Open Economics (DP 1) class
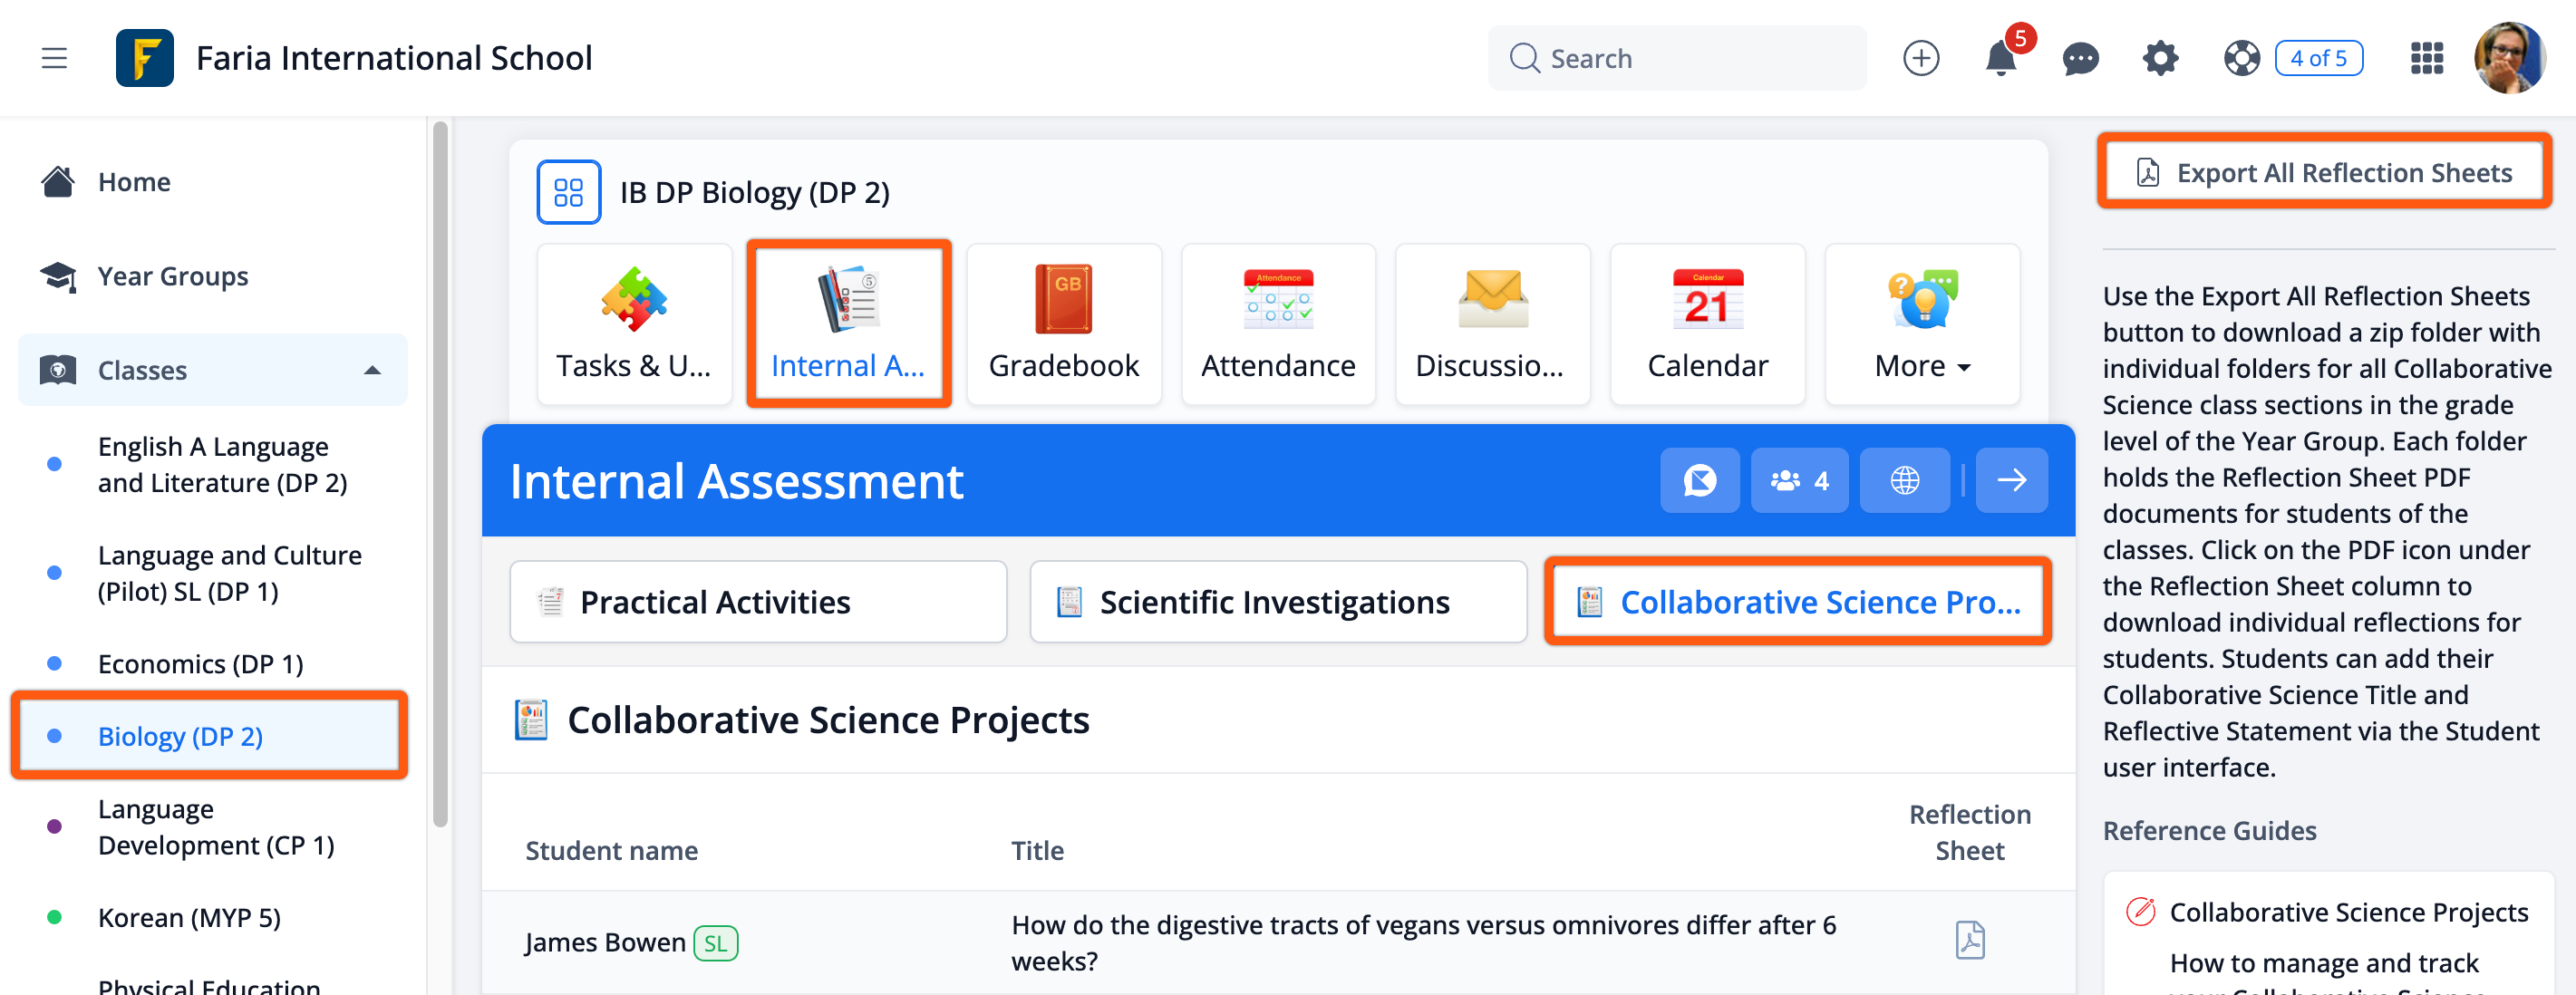Viewport: 2576px width, 995px height. click(x=200, y=664)
